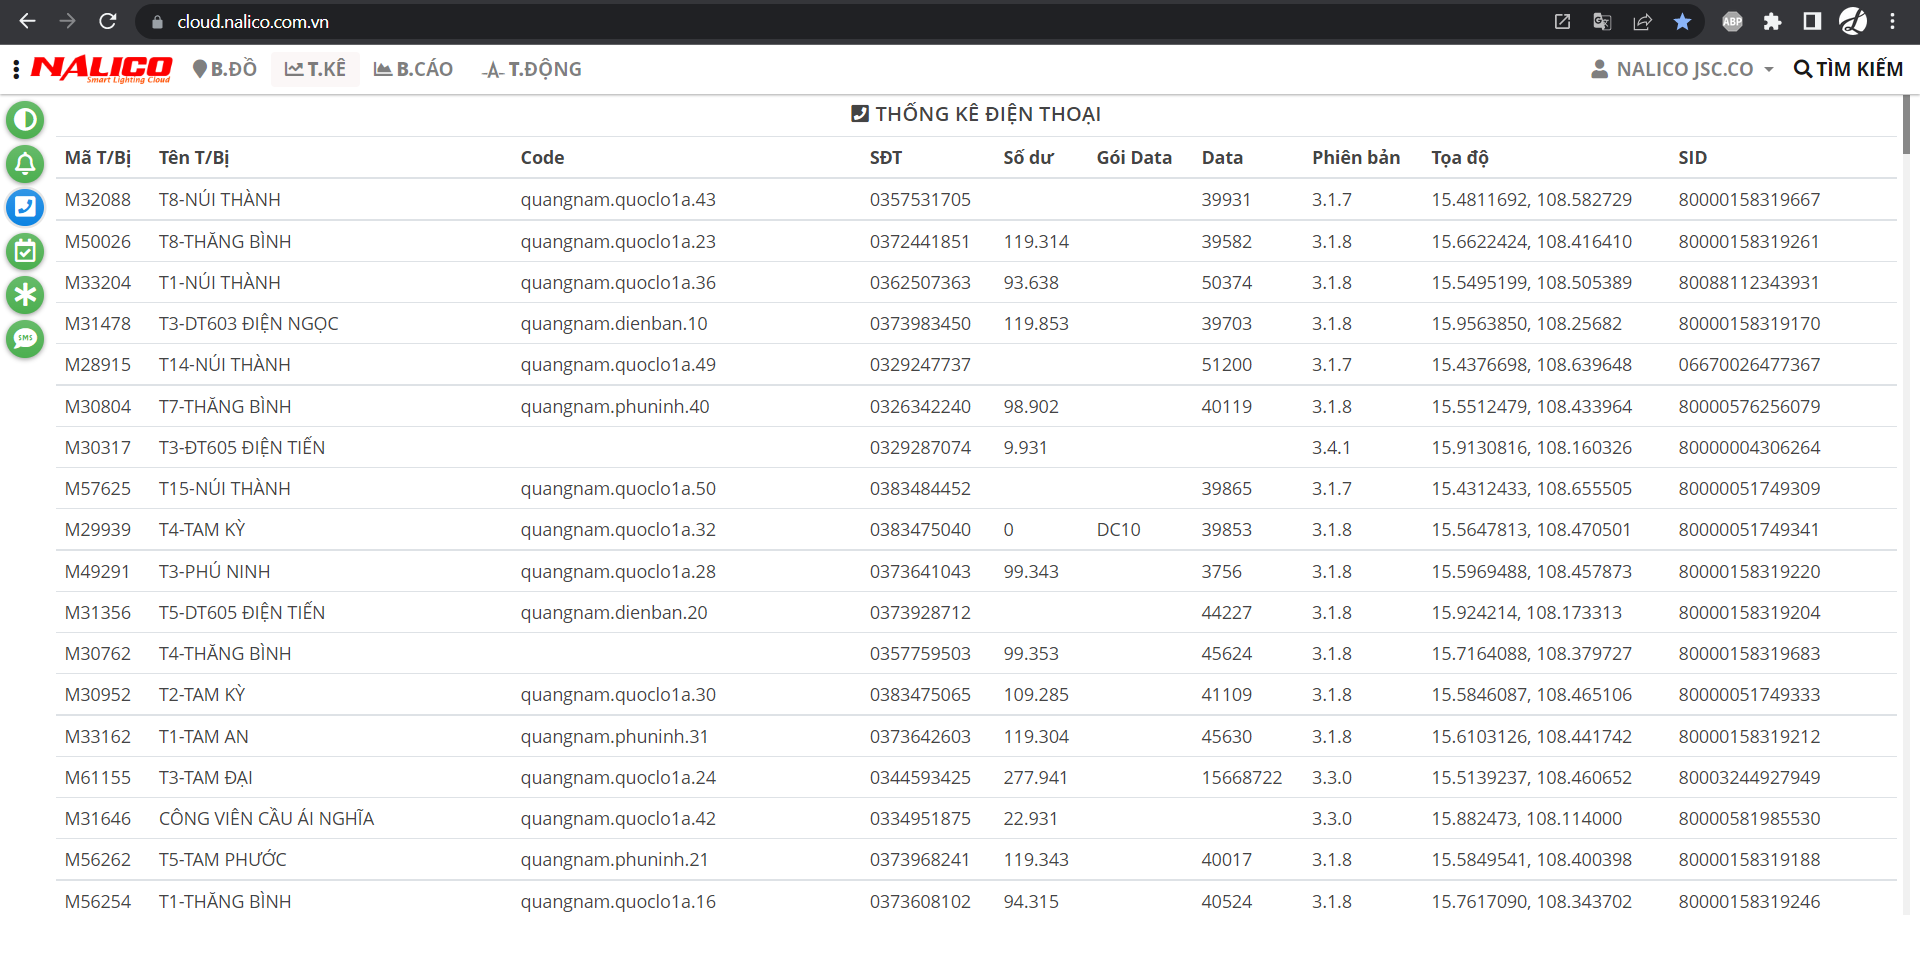The width and height of the screenshot is (1920, 973).
Task: Select device name T14-NÚI THÀNH
Action: (x=225, y=365)
